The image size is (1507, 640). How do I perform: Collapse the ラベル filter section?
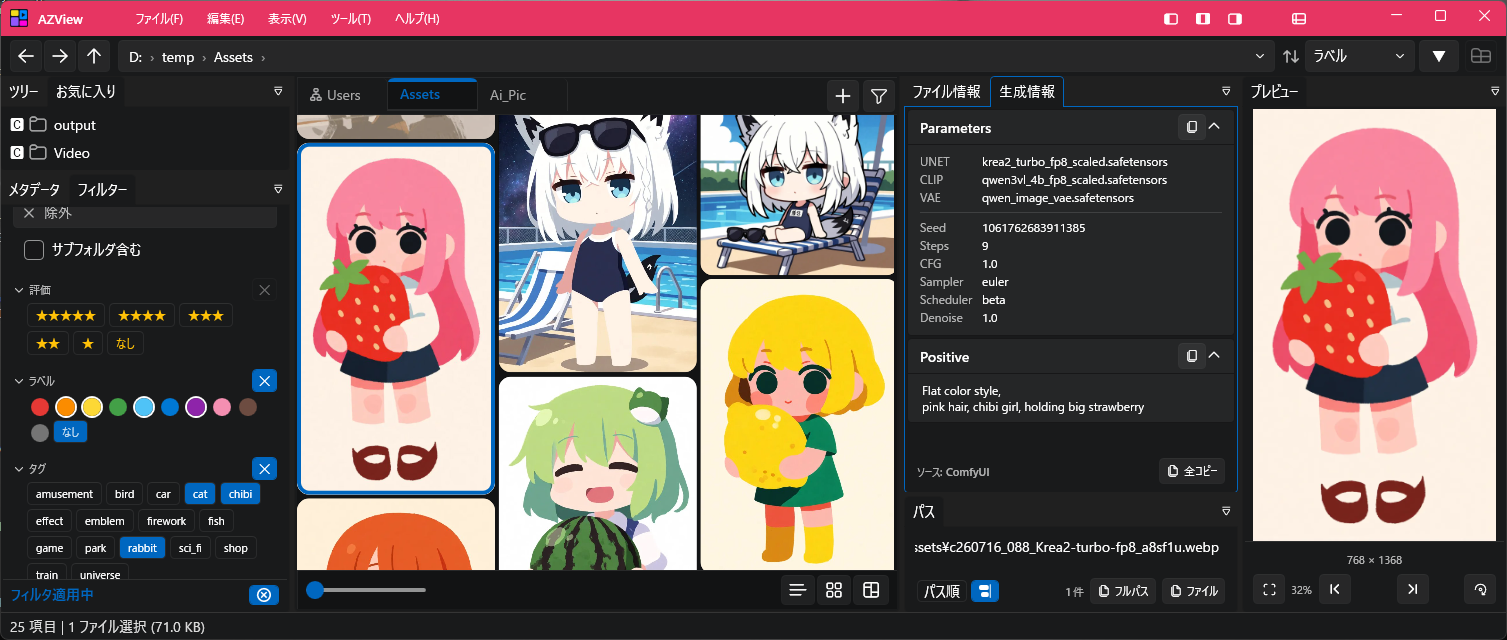click(x=18, y=381)
